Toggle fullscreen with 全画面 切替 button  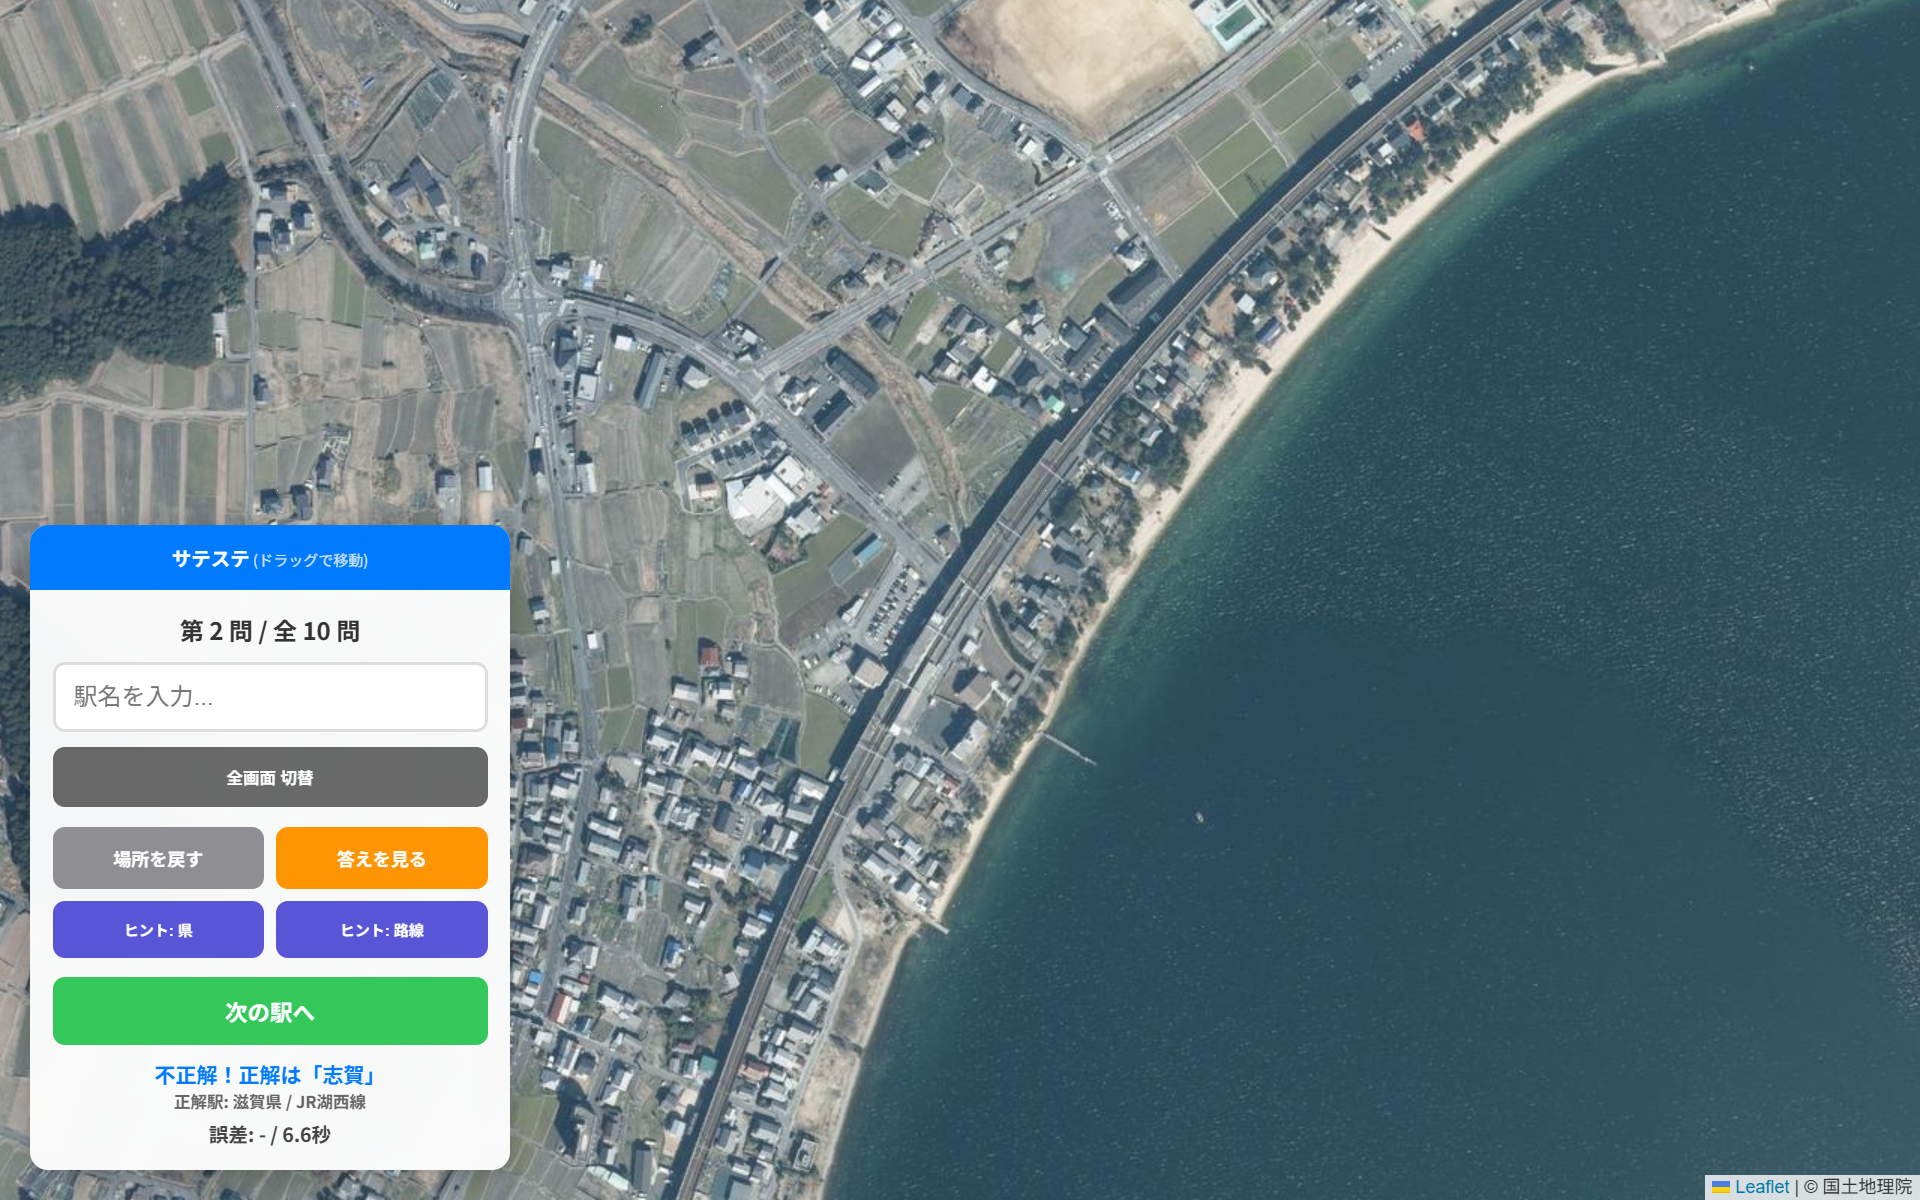click(270, 777)
